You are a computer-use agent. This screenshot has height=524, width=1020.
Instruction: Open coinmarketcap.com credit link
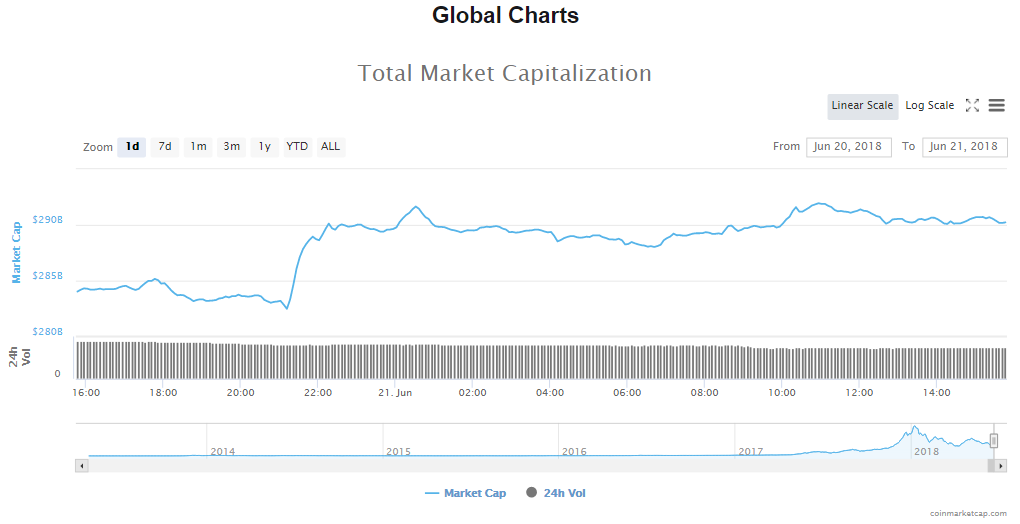pyautogui.click(x=967, y=513)
